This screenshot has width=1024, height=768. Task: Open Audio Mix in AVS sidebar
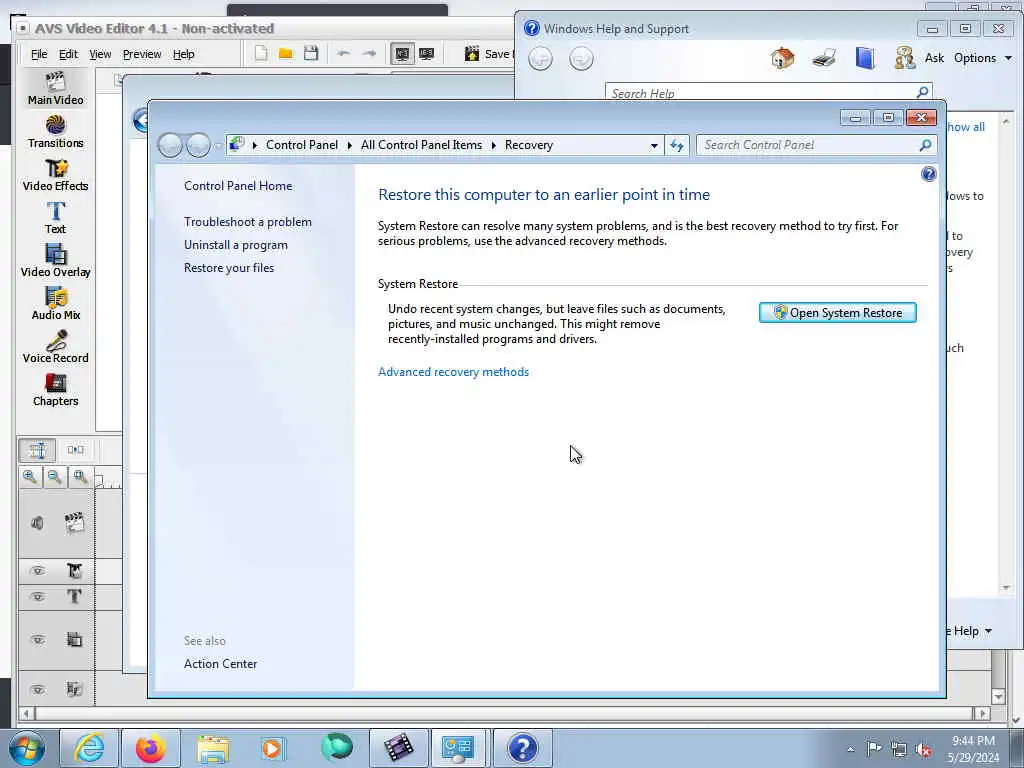click(56, 304)
